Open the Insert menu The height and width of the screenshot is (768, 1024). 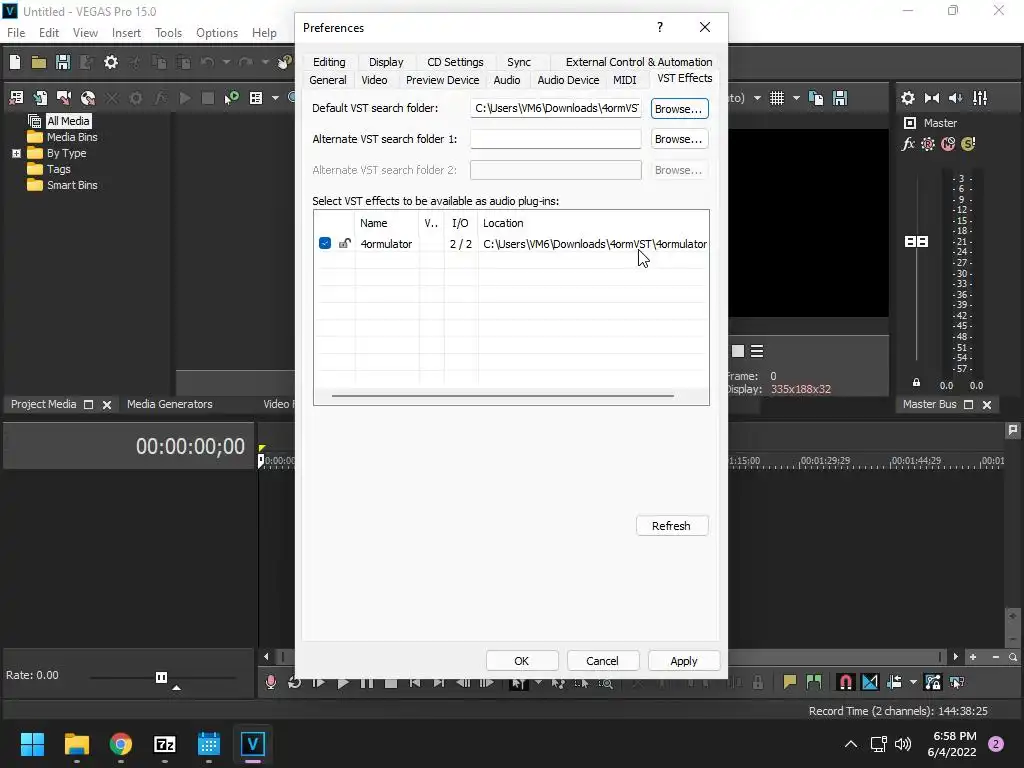(126, 33)
